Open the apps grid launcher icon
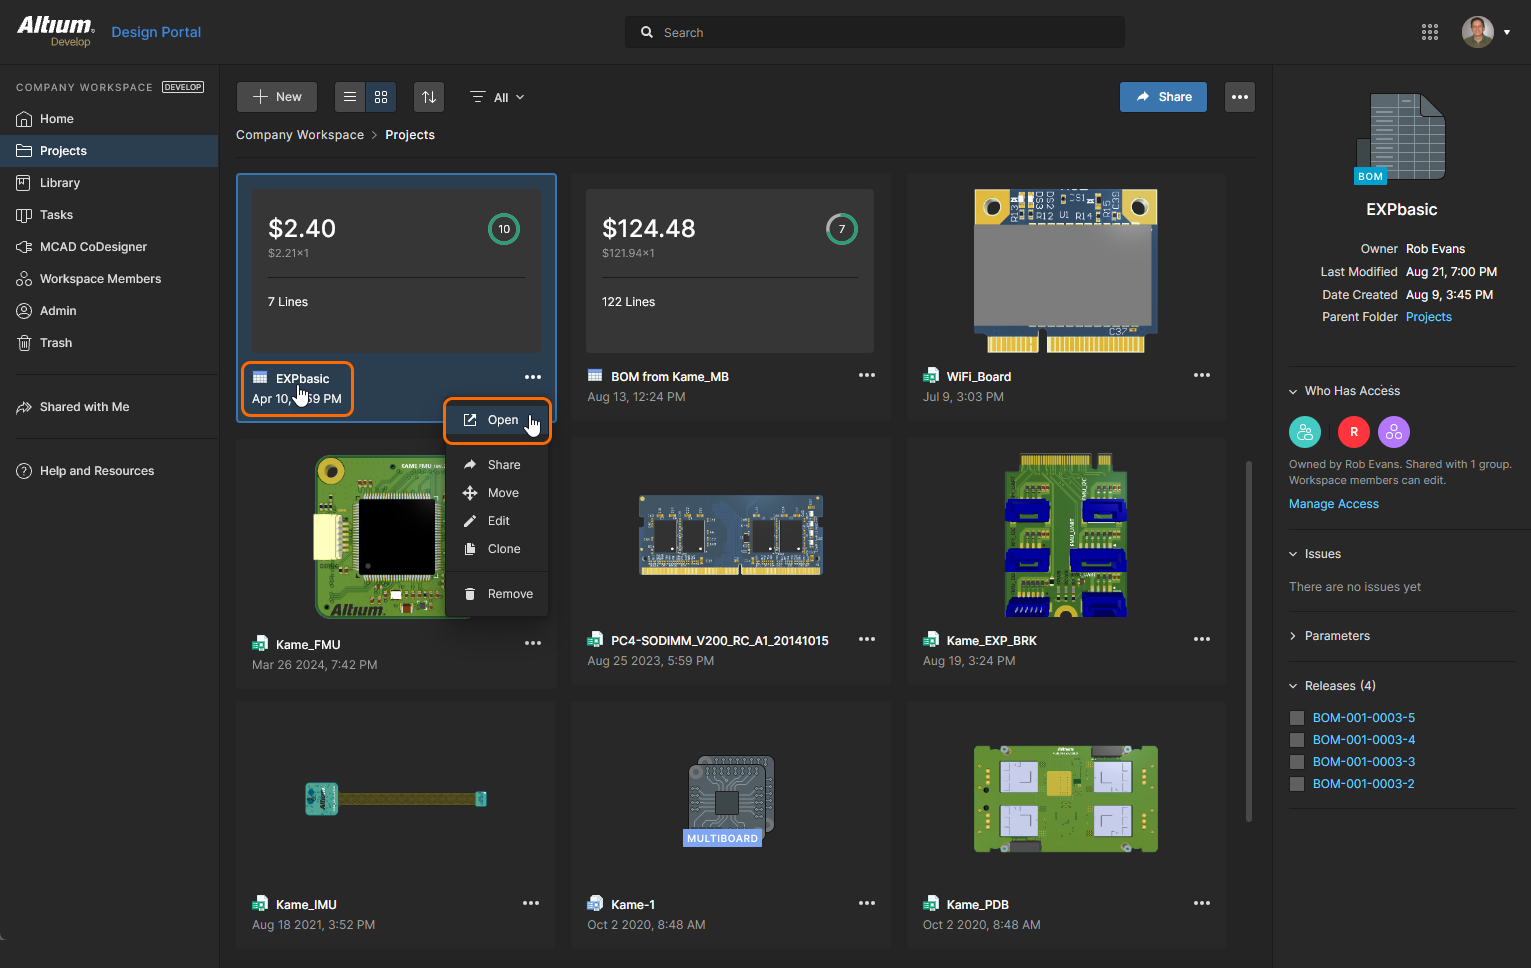Screen dimensions: 1531x968 point(1430,32)
